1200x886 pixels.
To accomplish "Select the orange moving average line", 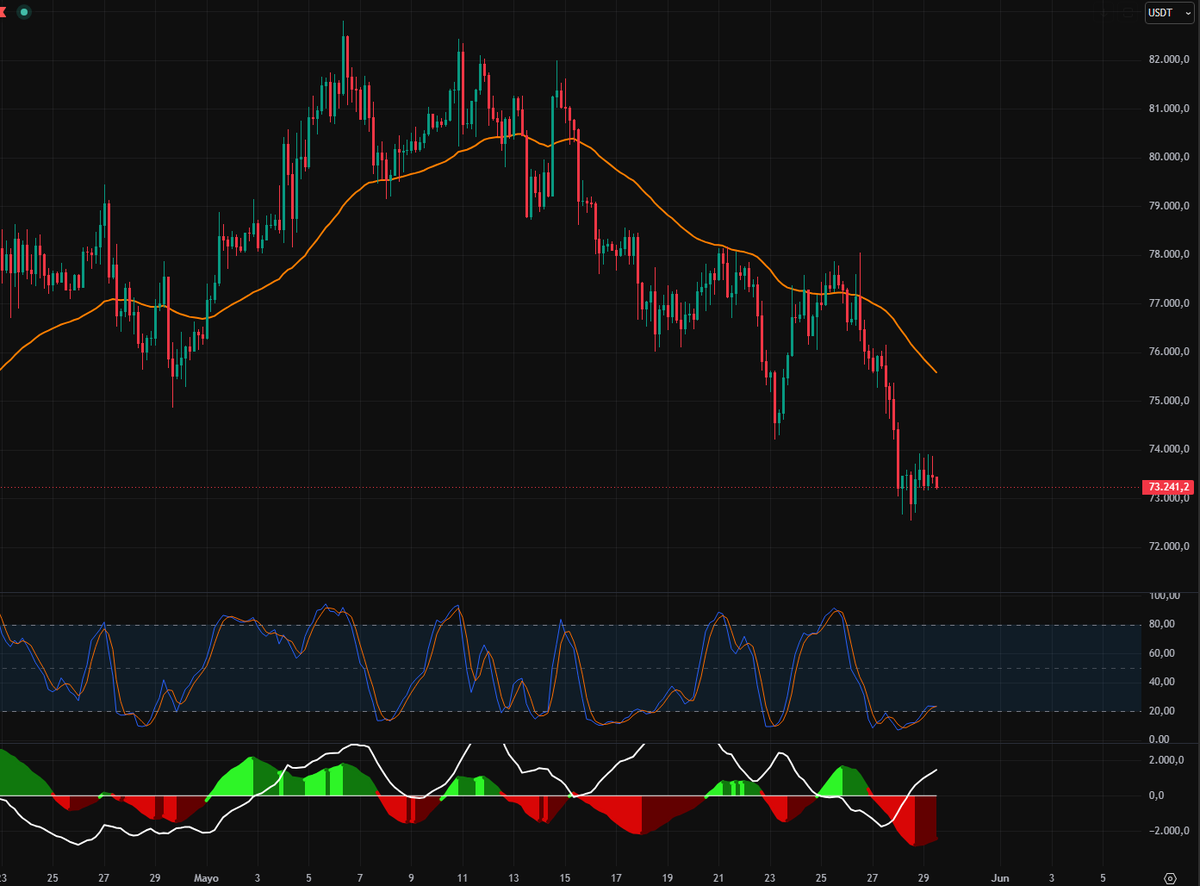I will (640, 186).
